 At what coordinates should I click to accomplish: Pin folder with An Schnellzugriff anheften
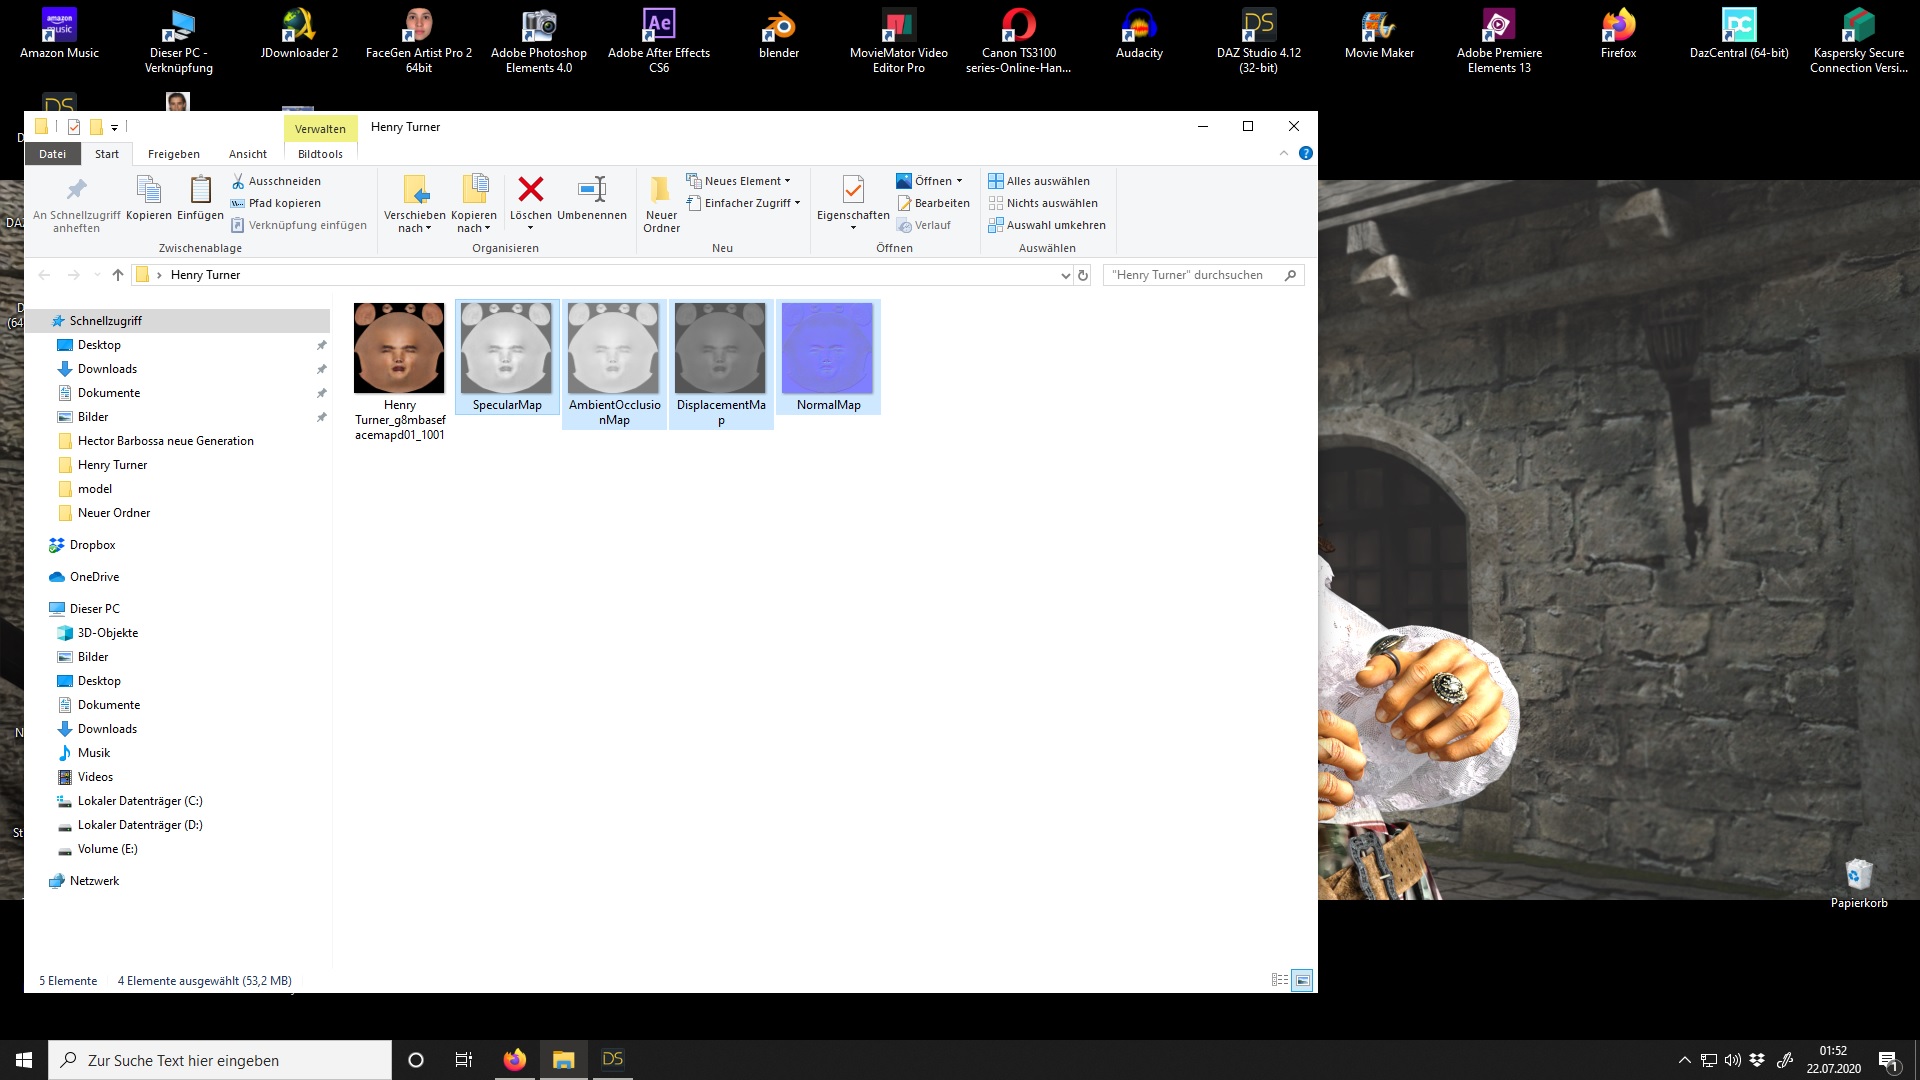point(76,189)
